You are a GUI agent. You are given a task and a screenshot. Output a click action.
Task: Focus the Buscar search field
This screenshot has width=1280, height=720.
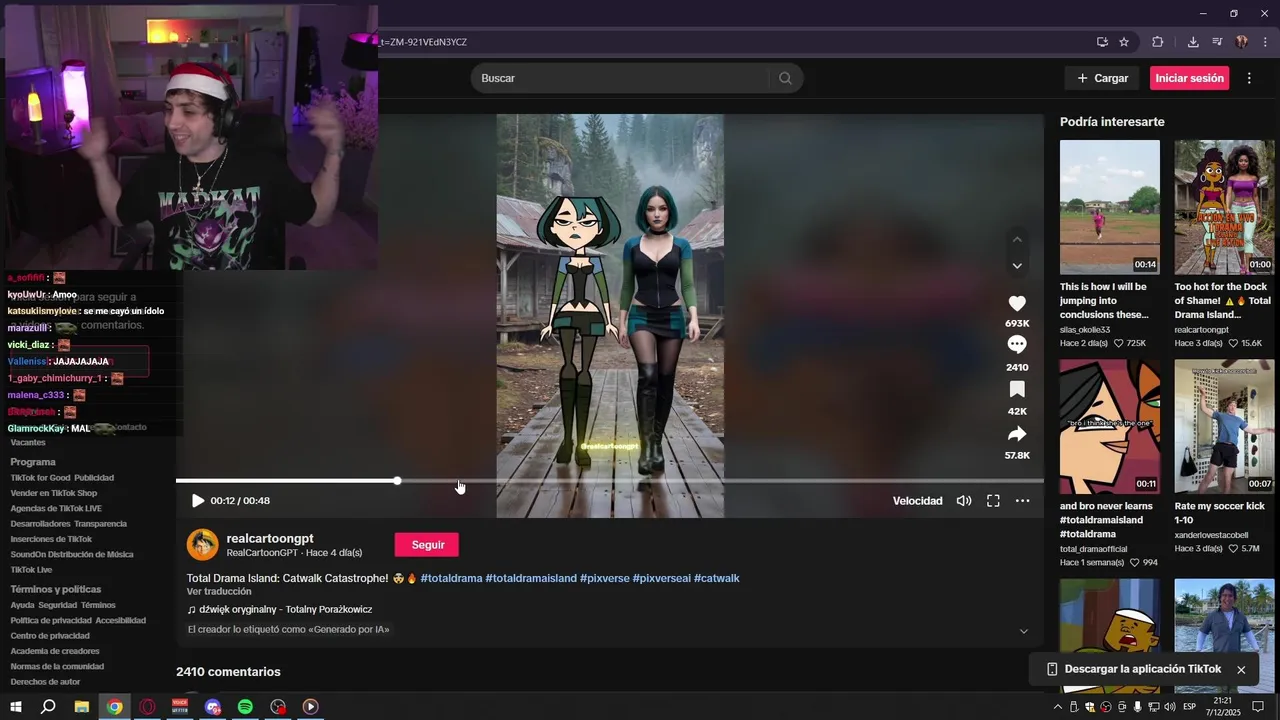(x=620, y=78)
